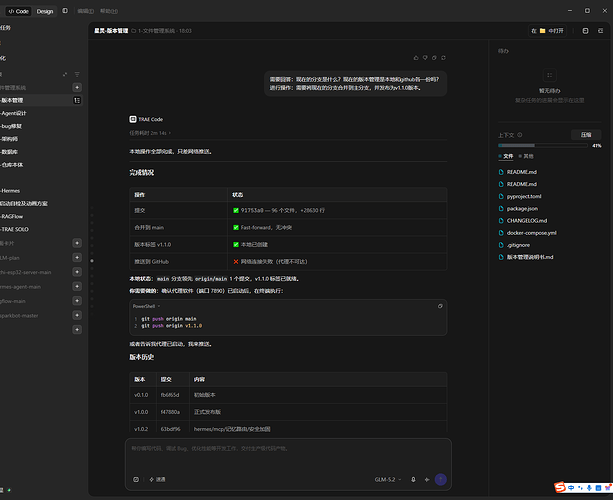Click the purple send arrow button
The width and height of the screenshot is (613, 500).
tap(441, 479)
